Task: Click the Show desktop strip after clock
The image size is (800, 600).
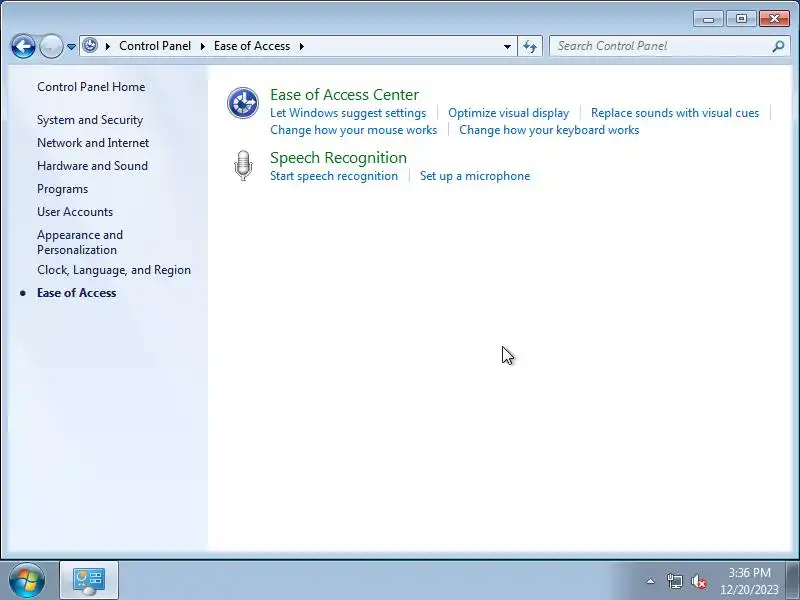Action: [792, 581]
